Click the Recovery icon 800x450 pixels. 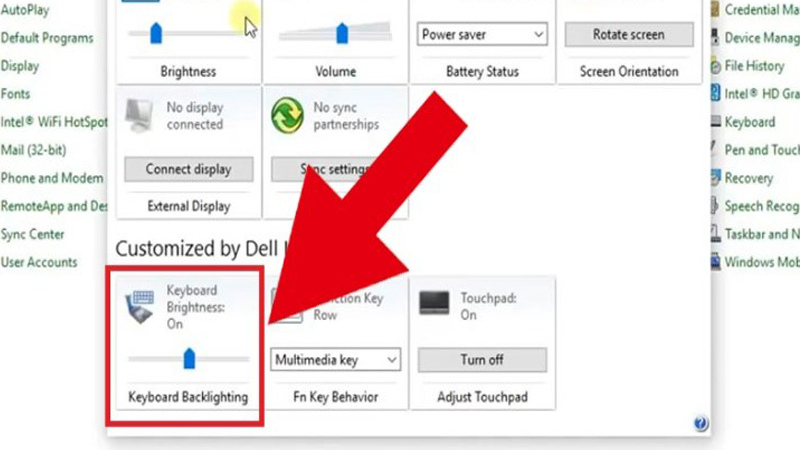716,178
